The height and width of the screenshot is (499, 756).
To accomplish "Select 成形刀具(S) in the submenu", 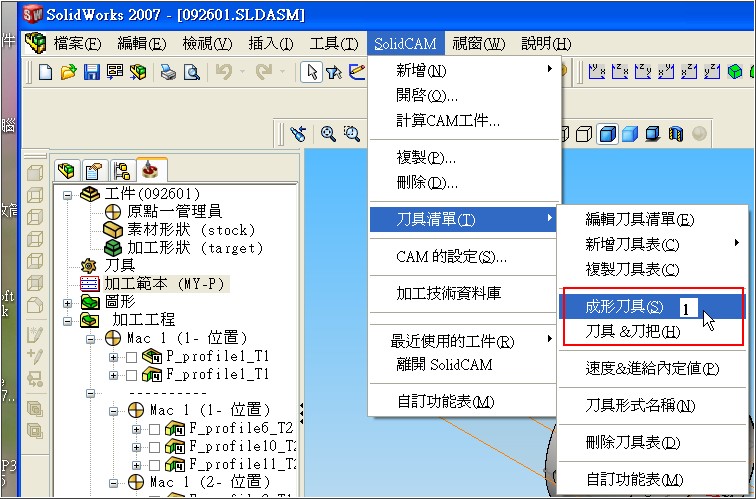I will click(624, 307).
